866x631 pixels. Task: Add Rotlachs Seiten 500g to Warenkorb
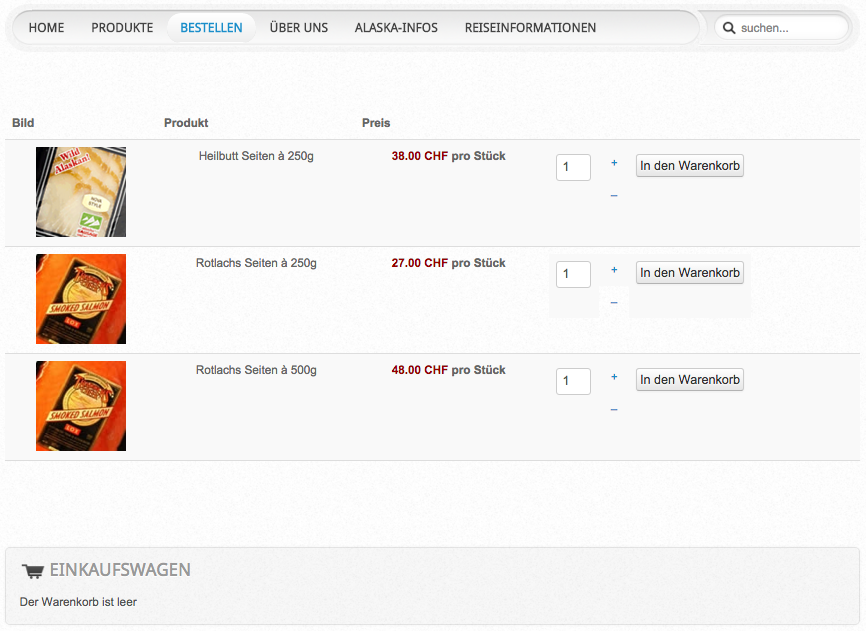[x=690, y=380]
